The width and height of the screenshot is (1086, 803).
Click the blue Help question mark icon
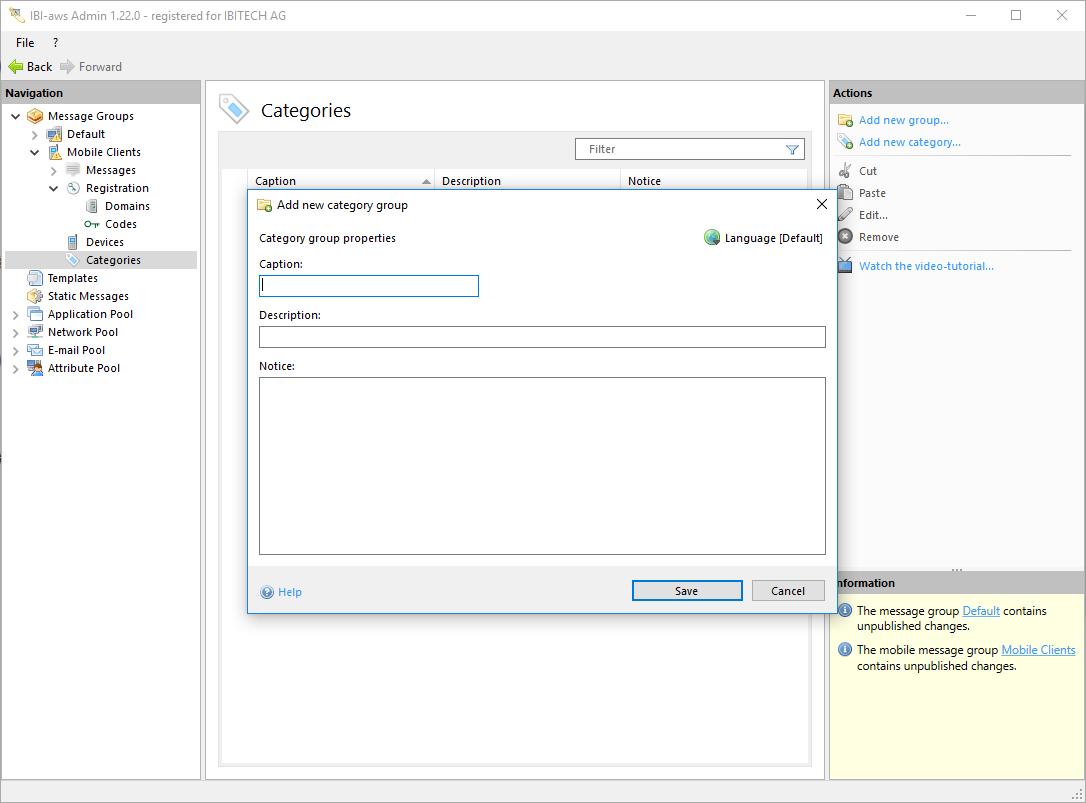pyautogui.click(x=267, y=592)
